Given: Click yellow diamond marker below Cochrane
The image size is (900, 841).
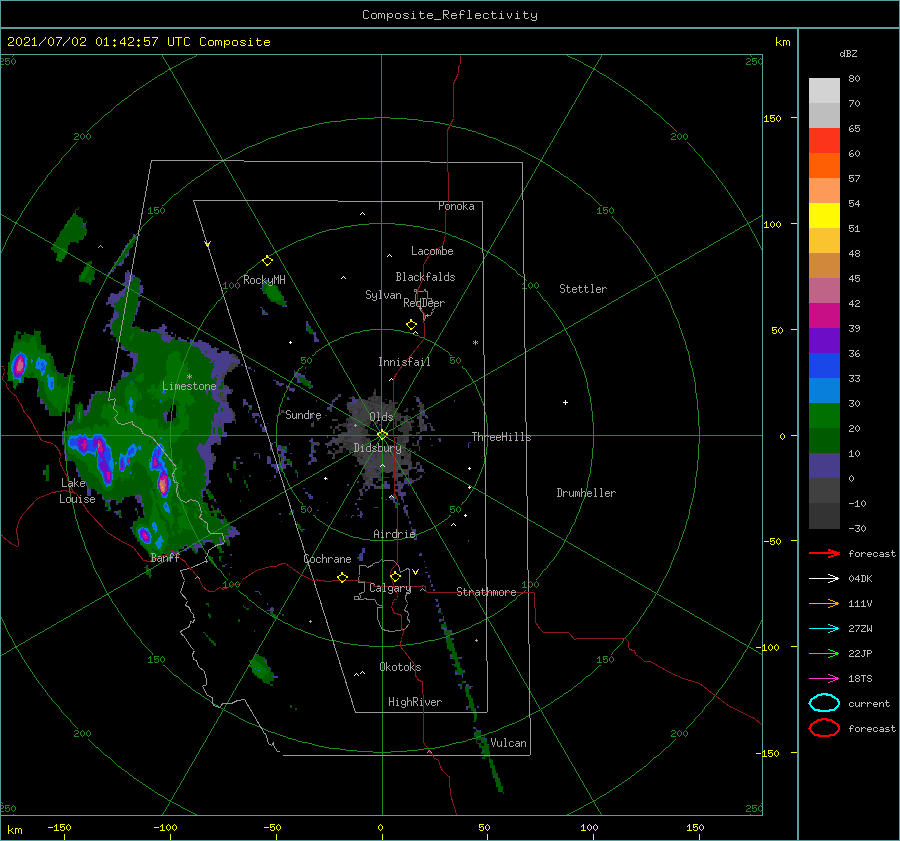Looking at the screenshot, I should [x=343, y=577].
